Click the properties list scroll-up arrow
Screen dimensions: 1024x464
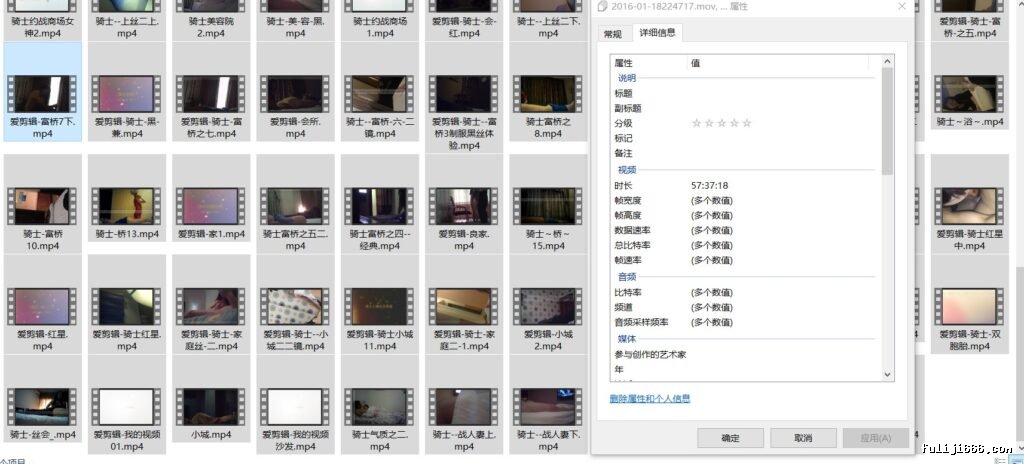[x=887, y=61]
